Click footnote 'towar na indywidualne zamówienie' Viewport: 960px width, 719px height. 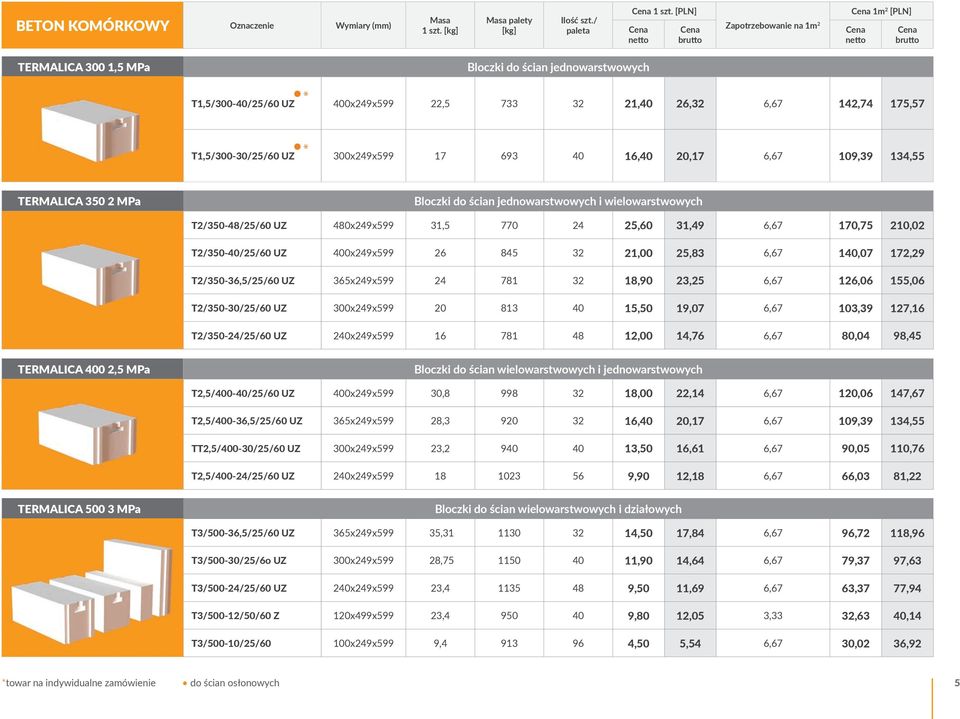pyautogui.click(x=80, y=683)
